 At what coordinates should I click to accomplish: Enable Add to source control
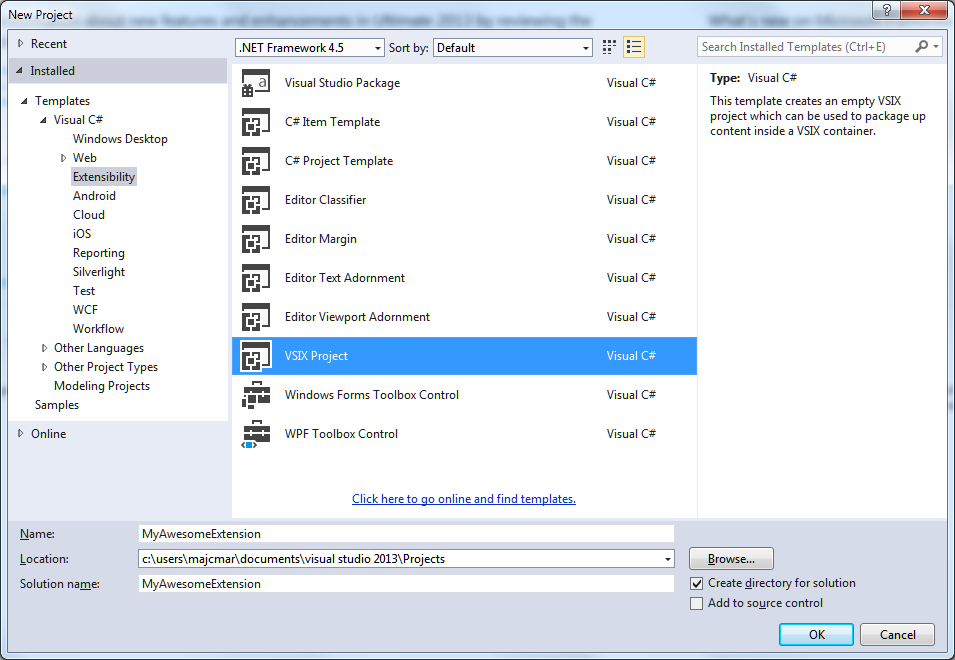697,603
